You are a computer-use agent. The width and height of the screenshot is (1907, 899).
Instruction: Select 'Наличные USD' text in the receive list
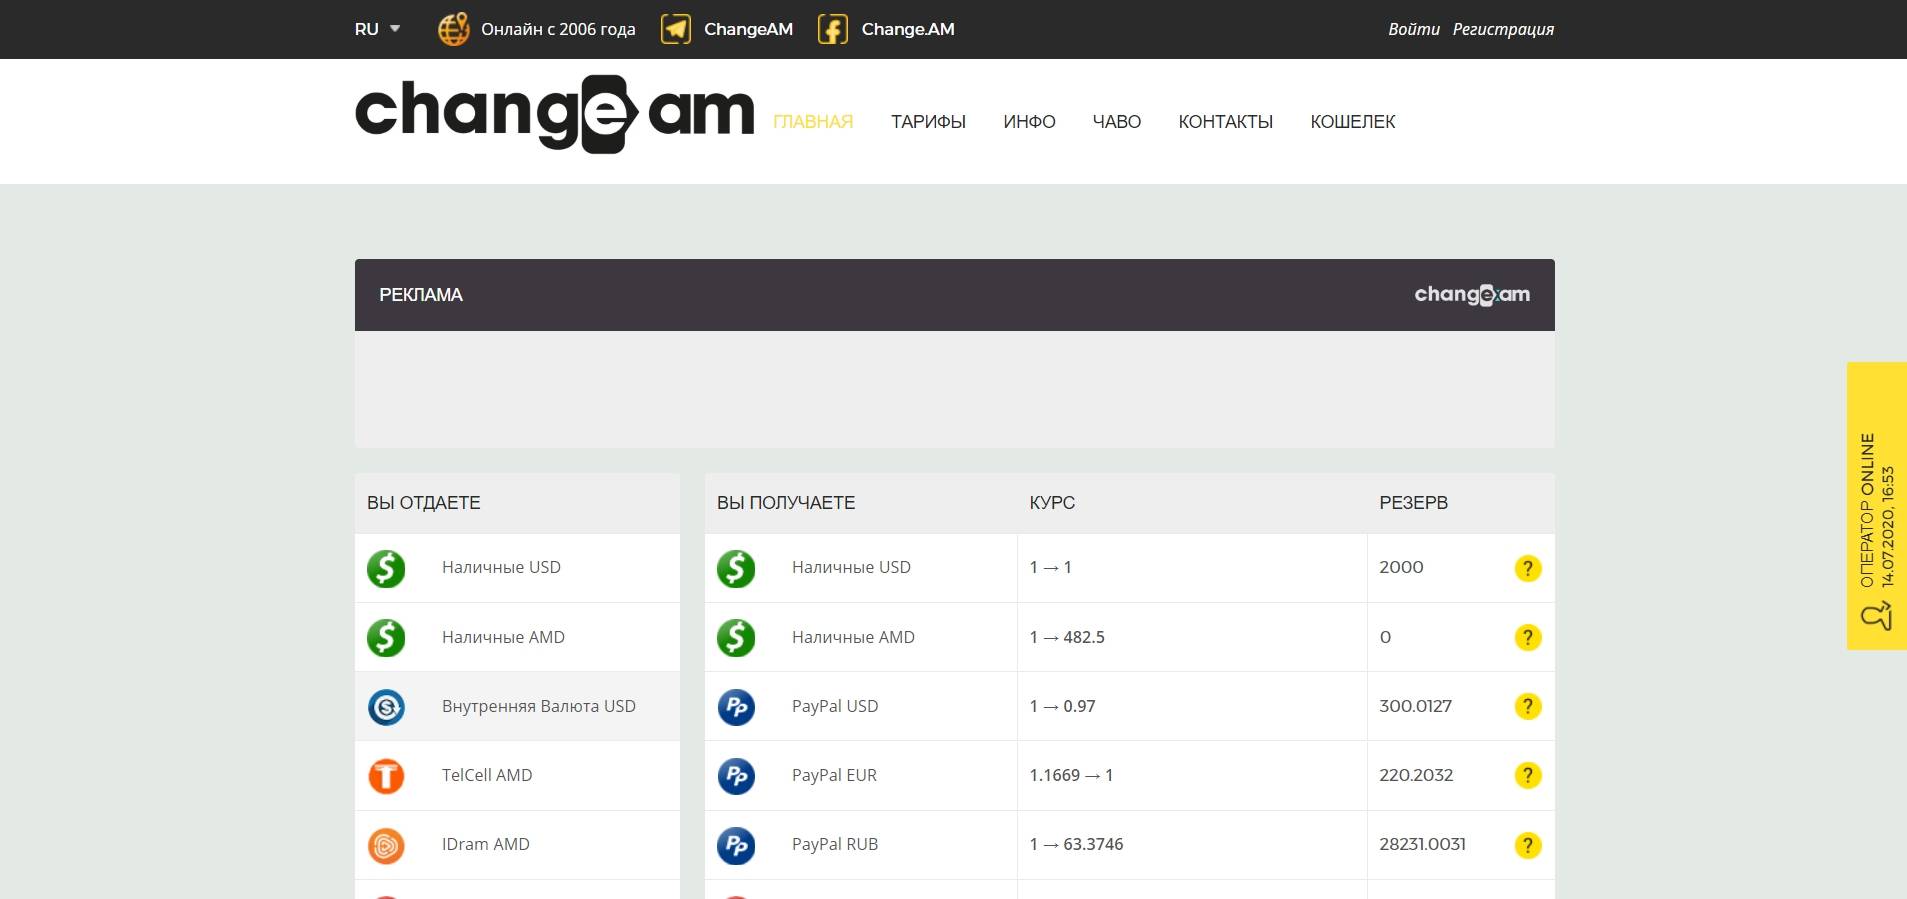click(x=851, y=567)
